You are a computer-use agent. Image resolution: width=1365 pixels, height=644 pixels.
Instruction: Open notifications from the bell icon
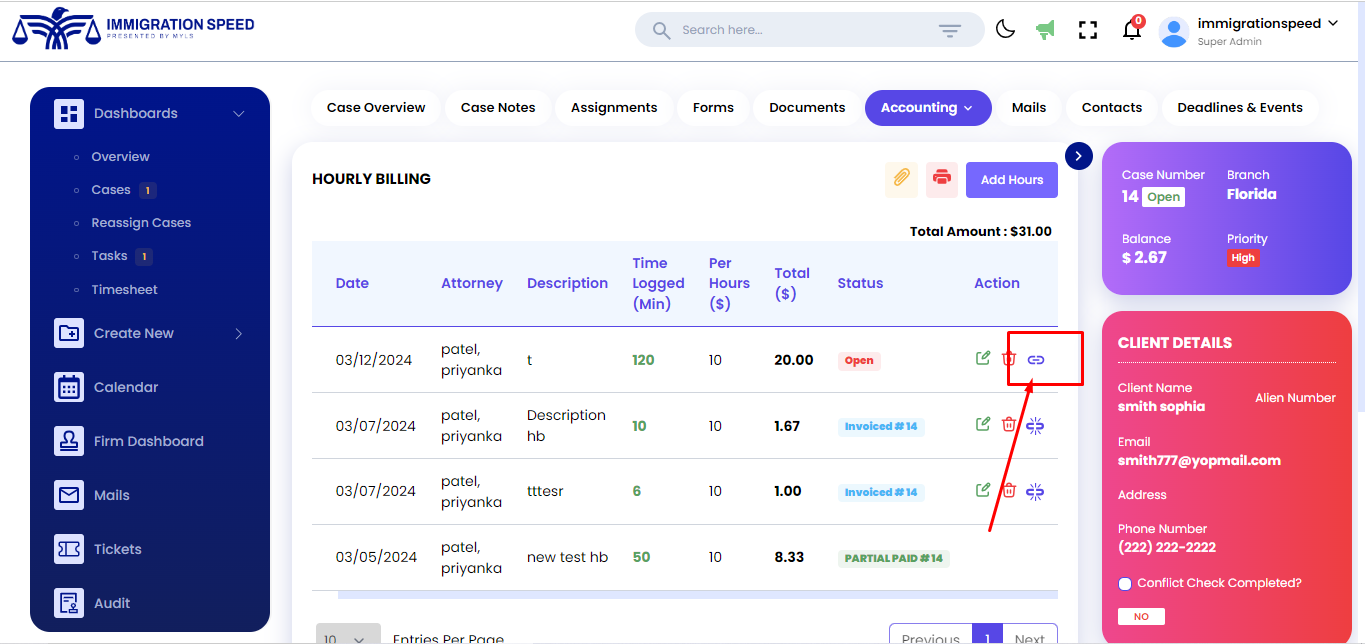pyautogui.click(x=1131, y=31)
